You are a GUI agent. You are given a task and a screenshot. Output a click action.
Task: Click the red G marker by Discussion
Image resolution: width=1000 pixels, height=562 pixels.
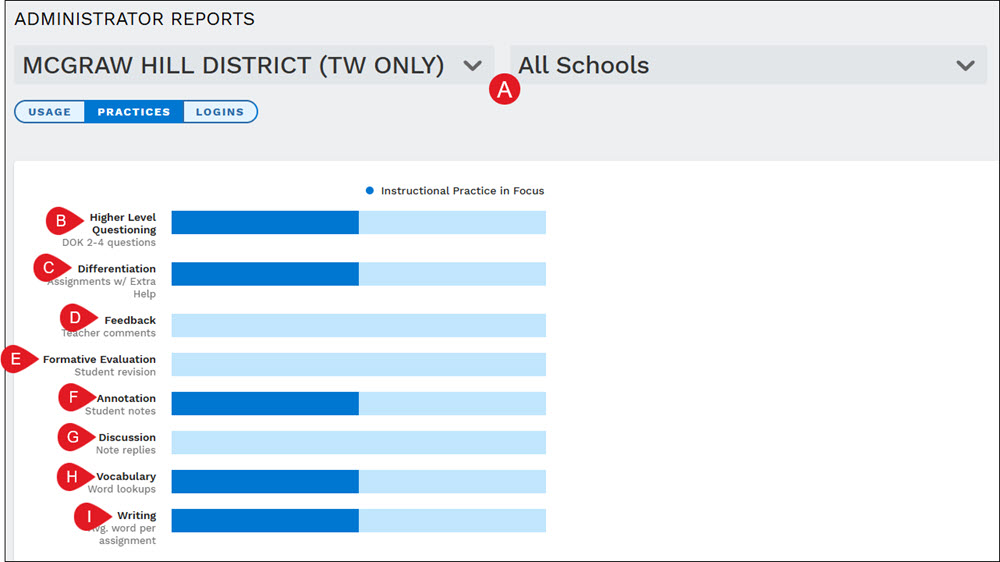tap(76, 437)
